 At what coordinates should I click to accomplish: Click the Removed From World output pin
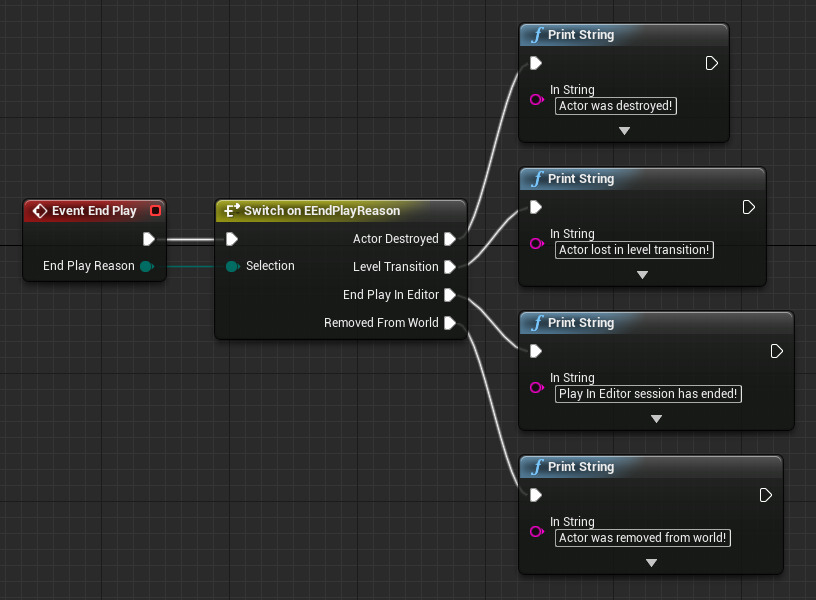[450, 323]
